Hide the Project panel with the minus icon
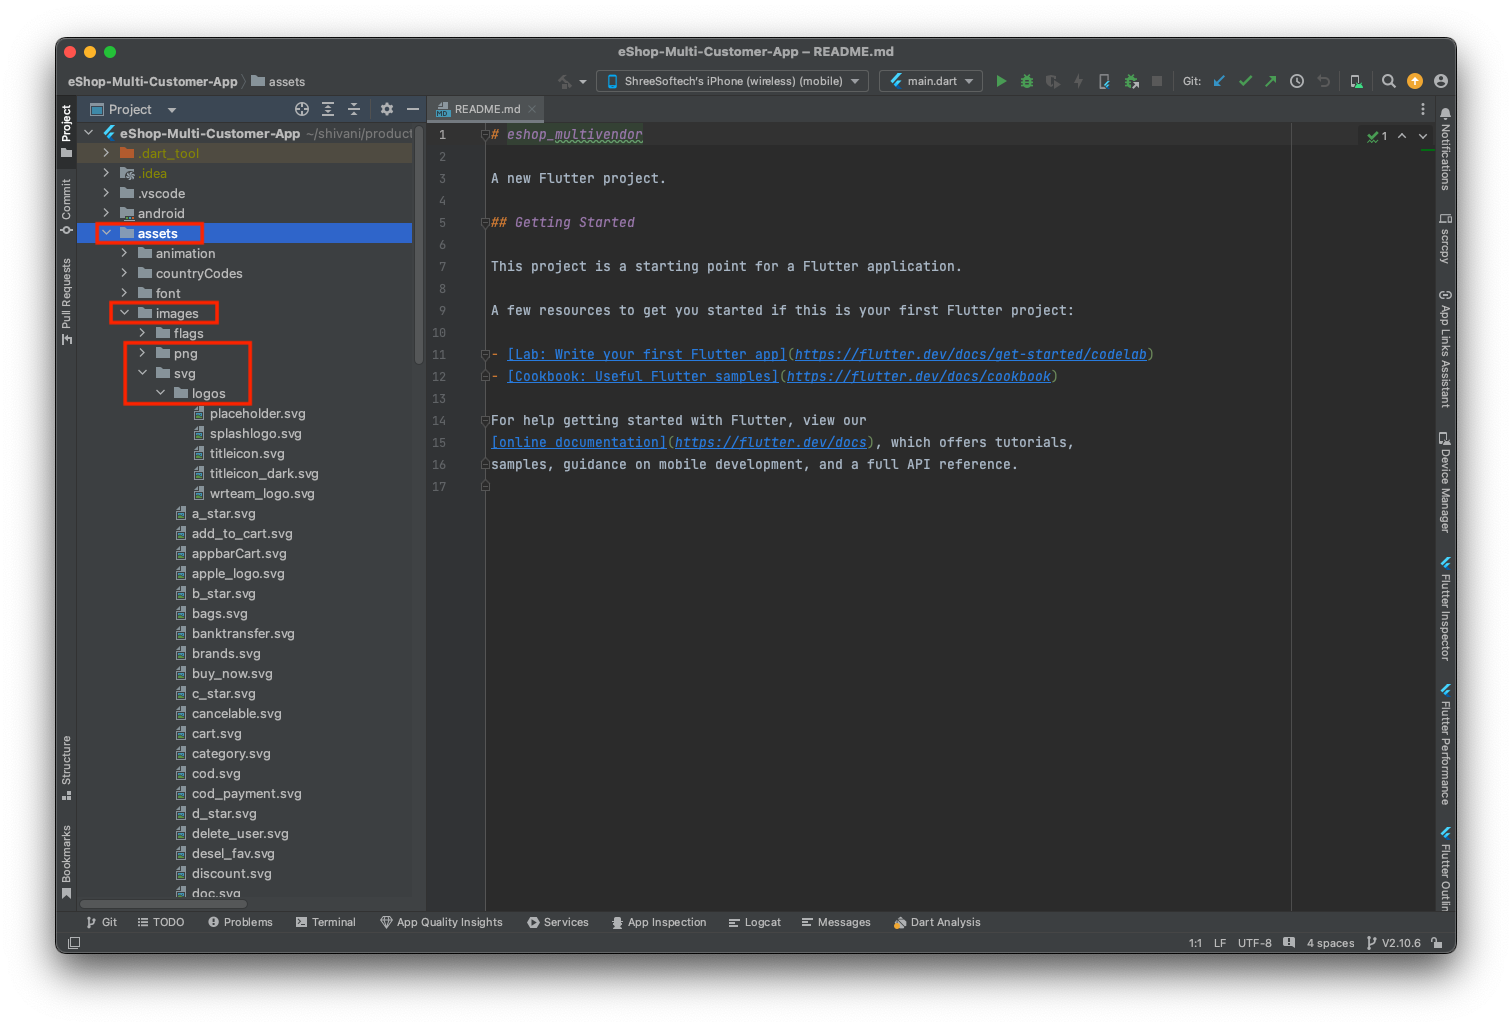The image size is (1512, 1027). [x=413, y=109]
